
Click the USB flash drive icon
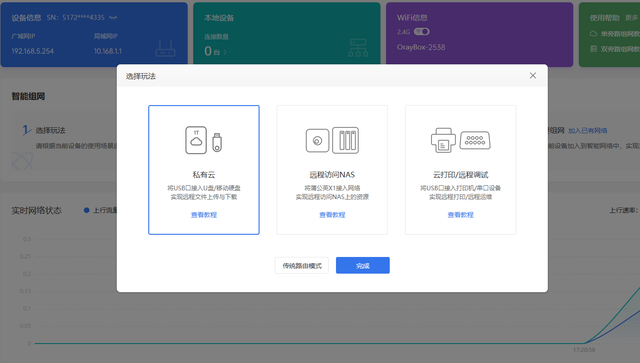pos(217,143)
